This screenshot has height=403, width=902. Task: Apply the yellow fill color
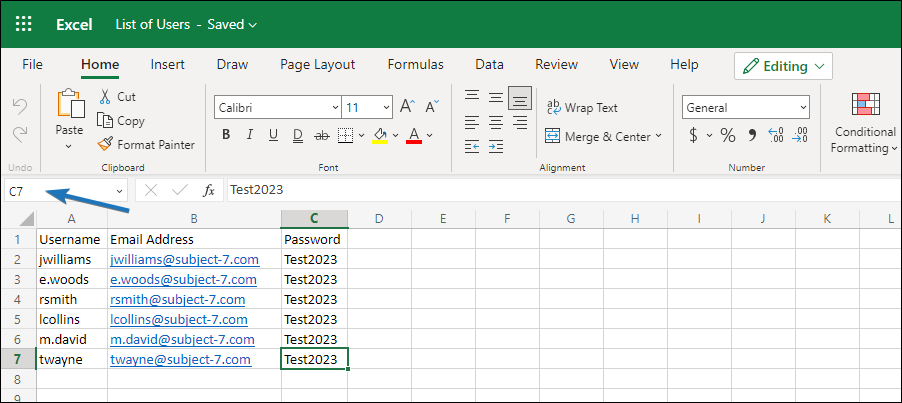pyautogui.click(x=379, y=135)
